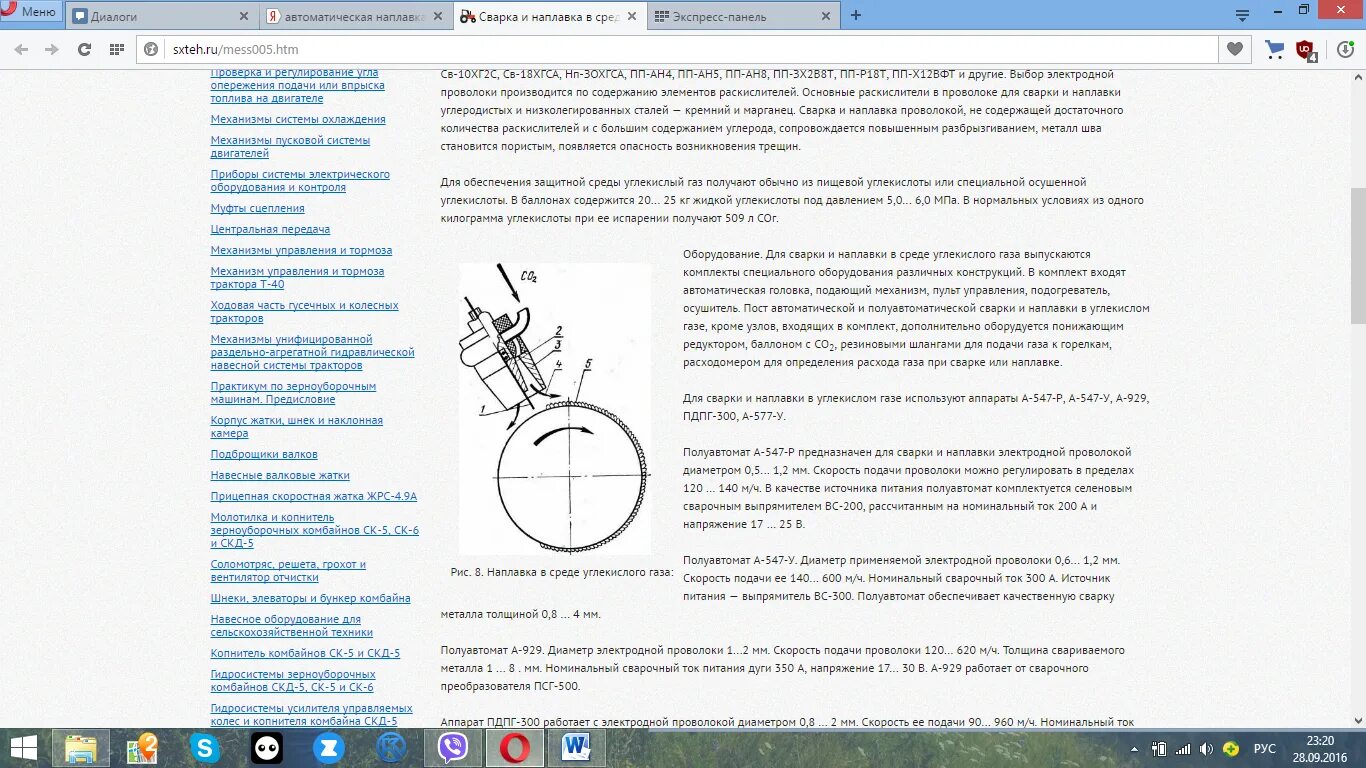1366x768 pixels.
Task: Open the white-eyes black icon app on taskbar
Action: (x=267, y=748)
